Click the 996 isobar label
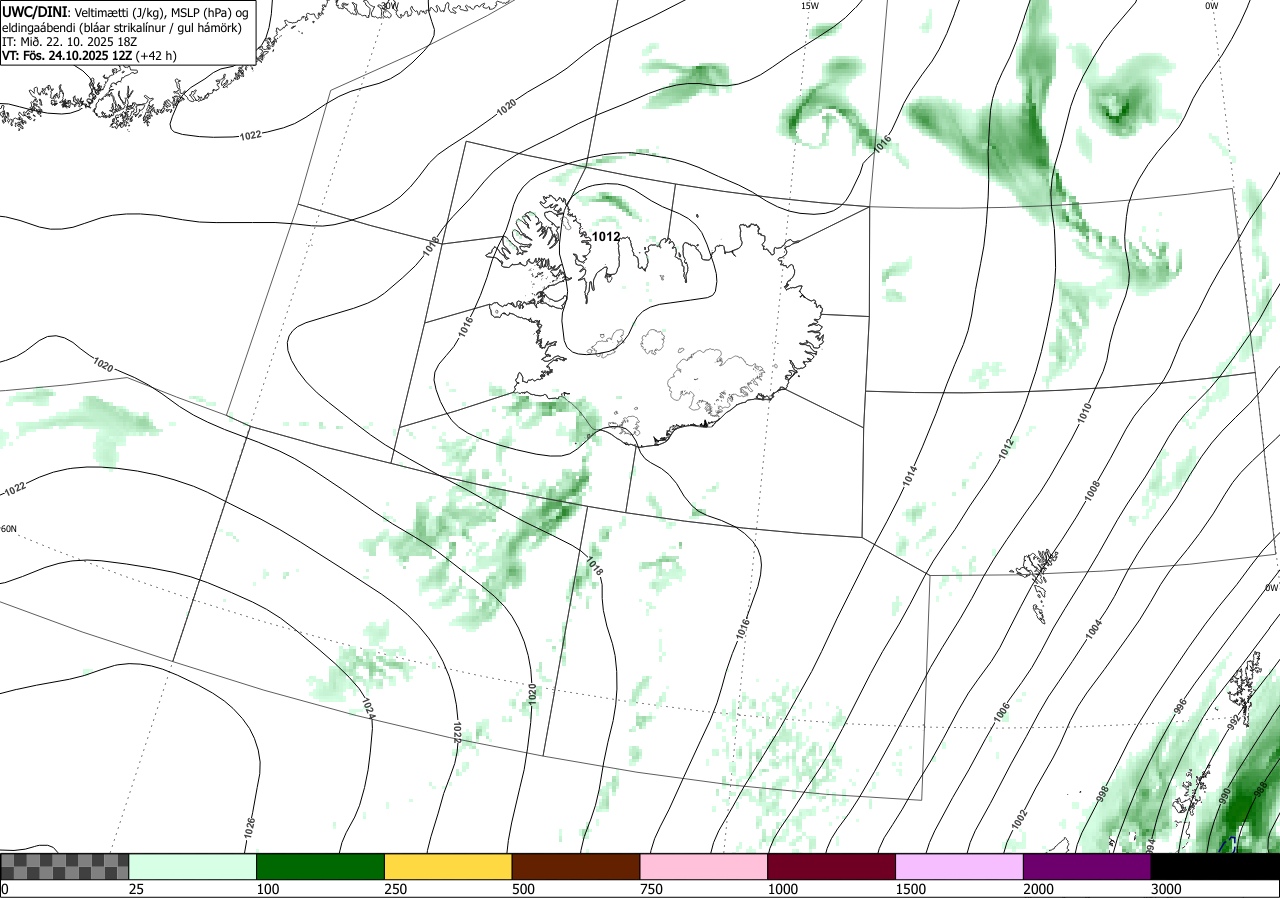 (1180, 707)
